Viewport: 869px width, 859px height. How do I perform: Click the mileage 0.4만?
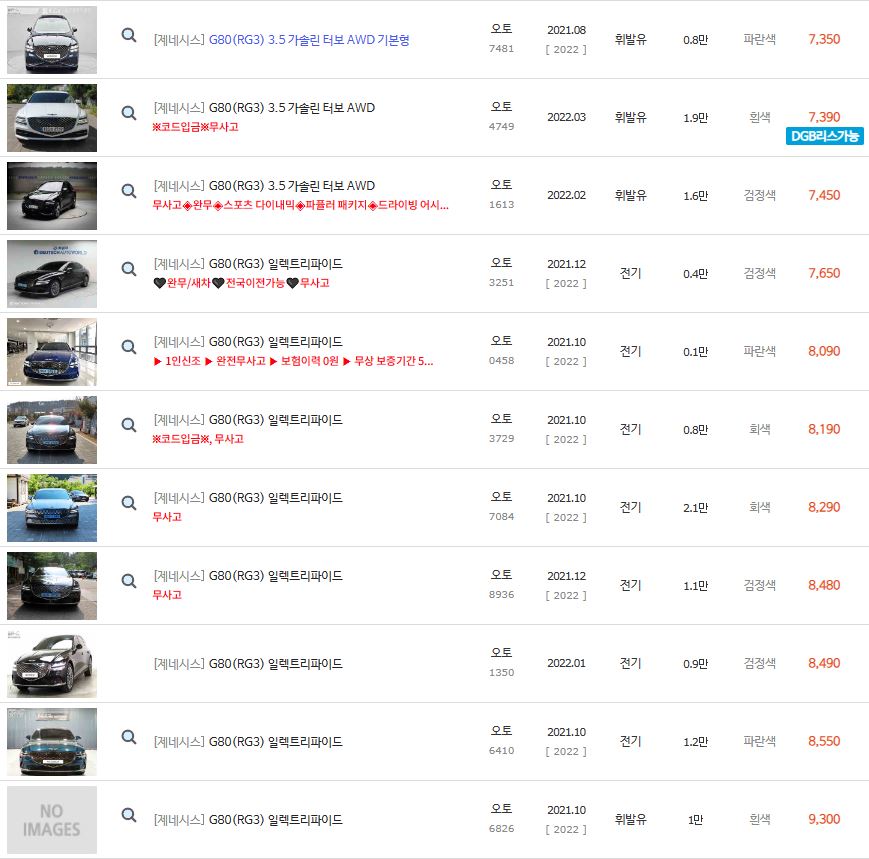tap(696, 274)
